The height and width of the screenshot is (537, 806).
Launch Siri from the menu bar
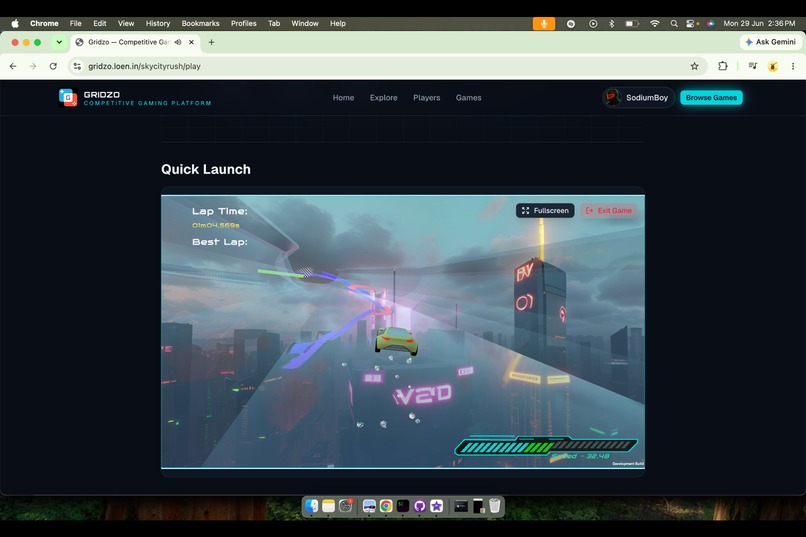point(710,24)
